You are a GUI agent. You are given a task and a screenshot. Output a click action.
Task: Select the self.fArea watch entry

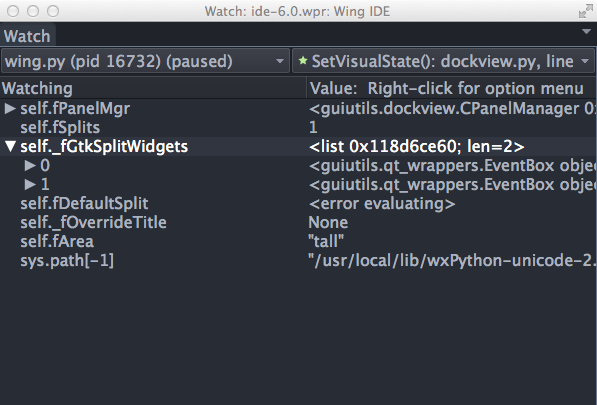coord(298,241)
